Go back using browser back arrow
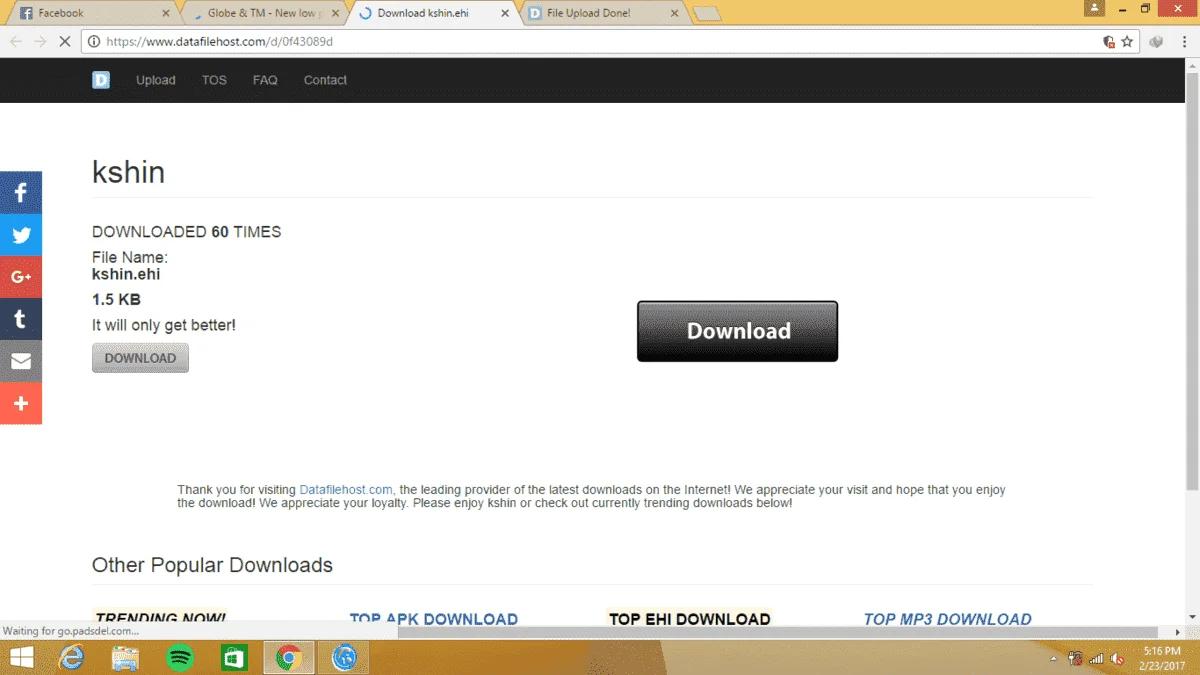This screenshot has width=1200, height=675. 16,42
